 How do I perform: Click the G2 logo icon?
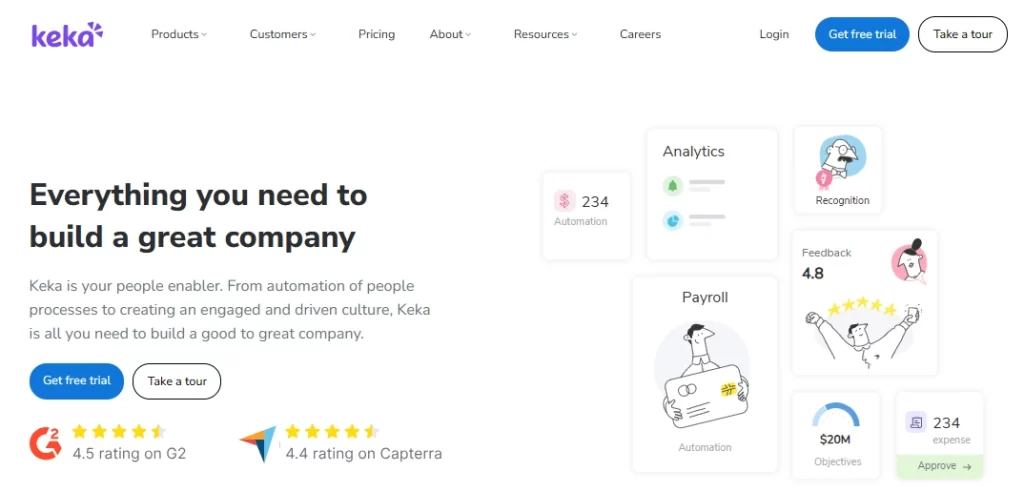coord(46,442)
